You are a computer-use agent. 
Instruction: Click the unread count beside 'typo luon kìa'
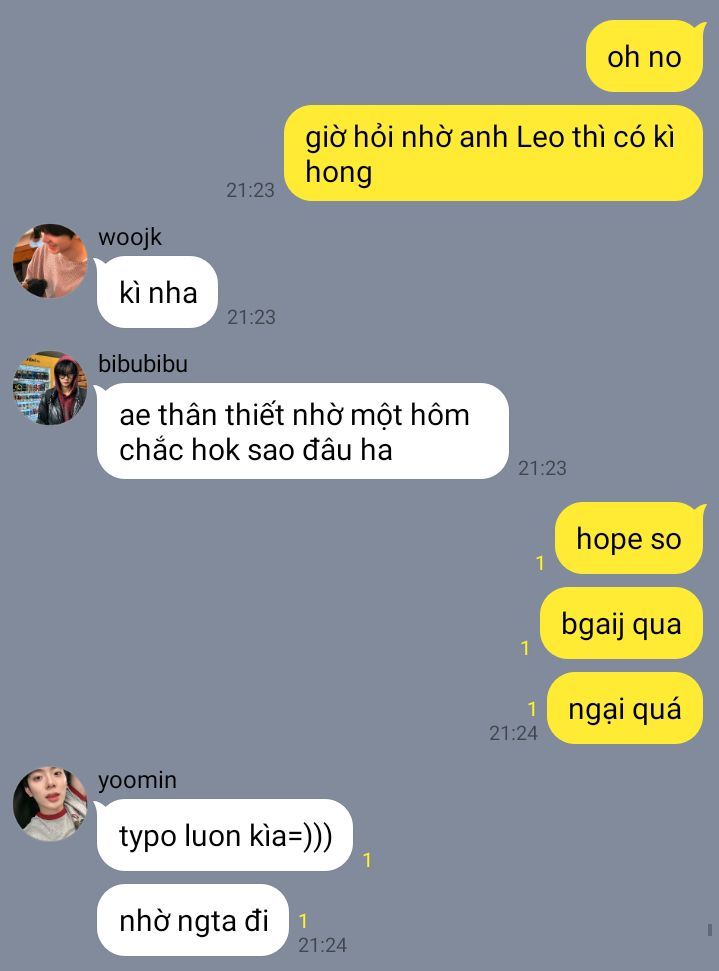(x=367, y=860)
